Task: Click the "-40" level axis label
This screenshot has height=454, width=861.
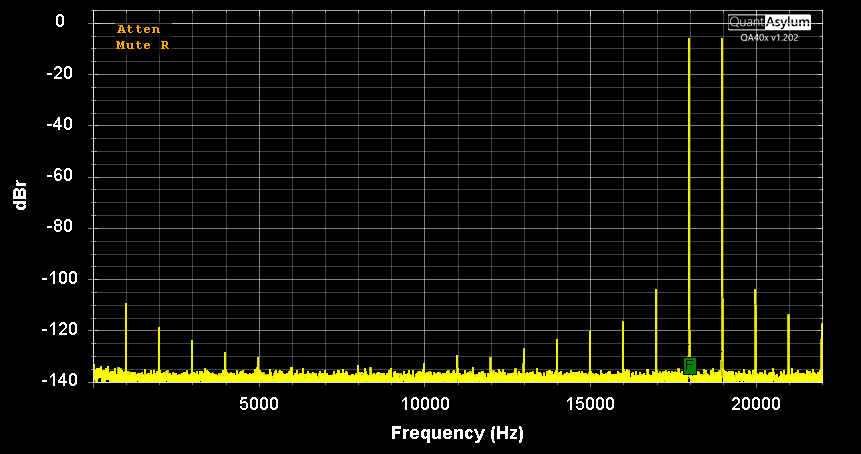Action: pos(60,125)
